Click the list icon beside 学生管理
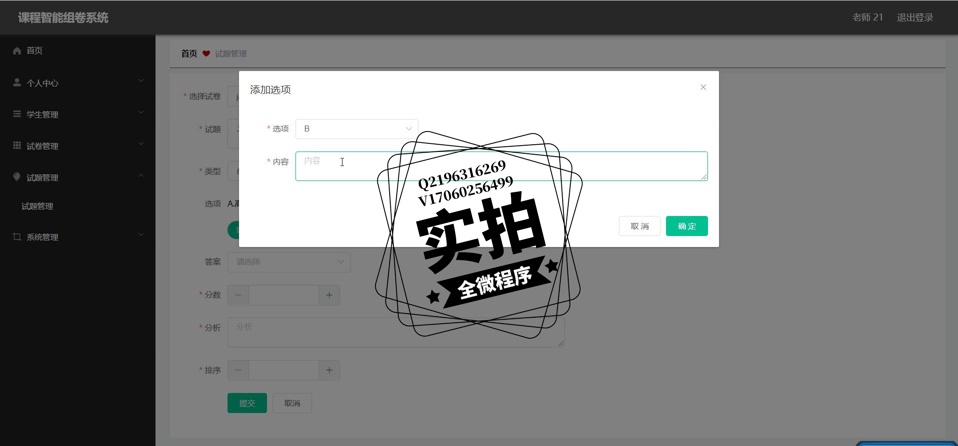Screen dimensions: 958x446 (x=17, y=114)
